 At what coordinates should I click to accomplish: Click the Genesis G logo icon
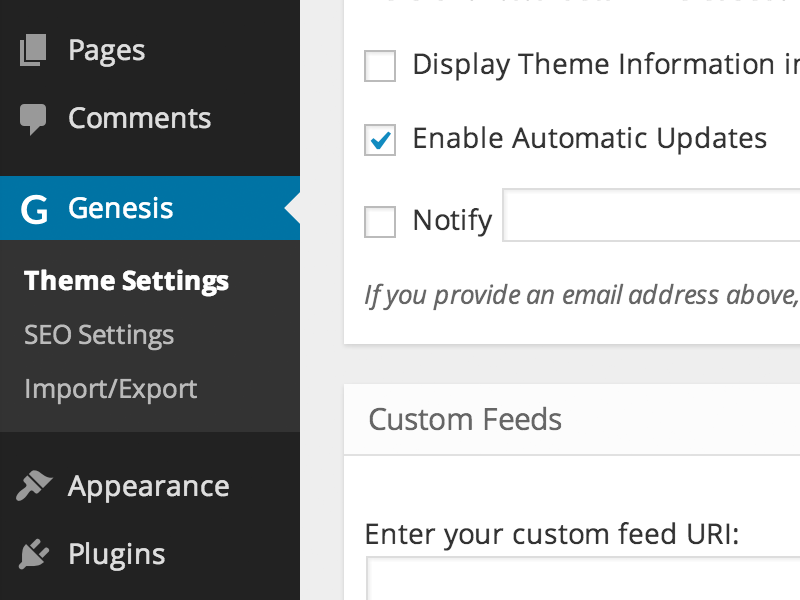(x=33, y=207)
